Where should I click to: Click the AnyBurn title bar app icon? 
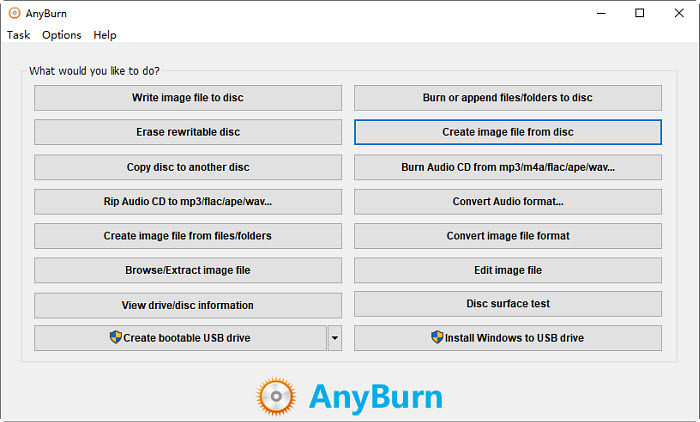pos(14,13)
